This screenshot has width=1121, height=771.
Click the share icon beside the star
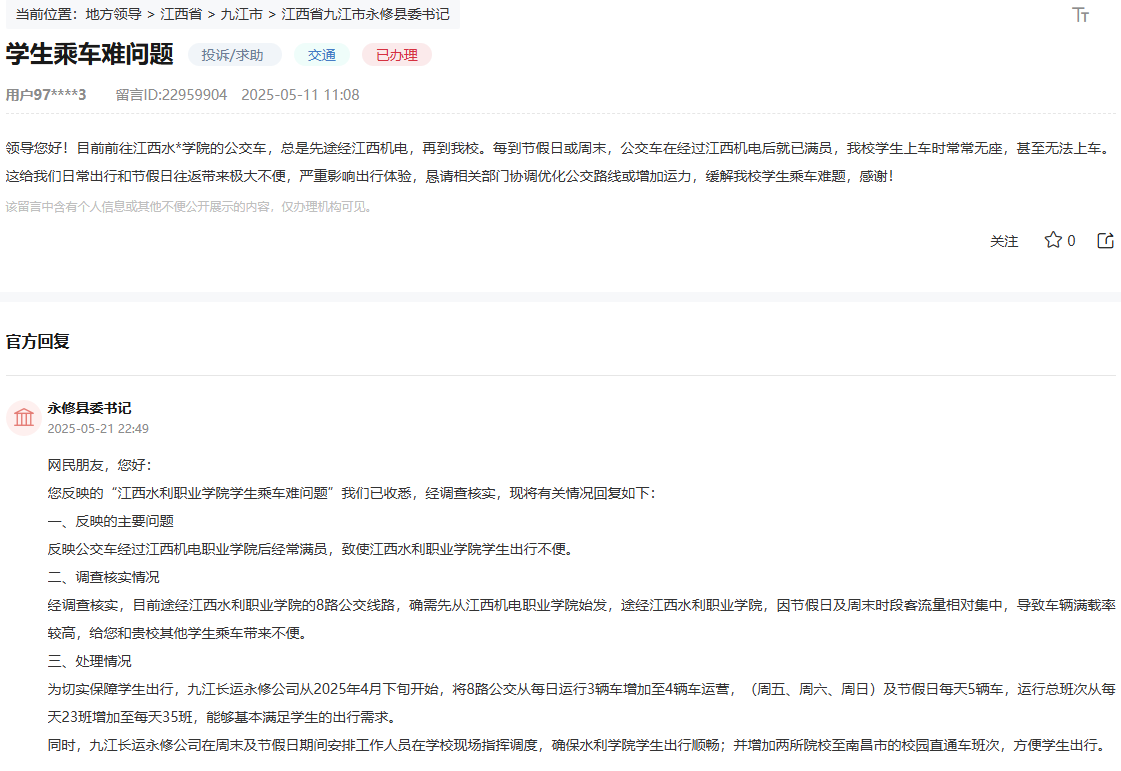1105,240
